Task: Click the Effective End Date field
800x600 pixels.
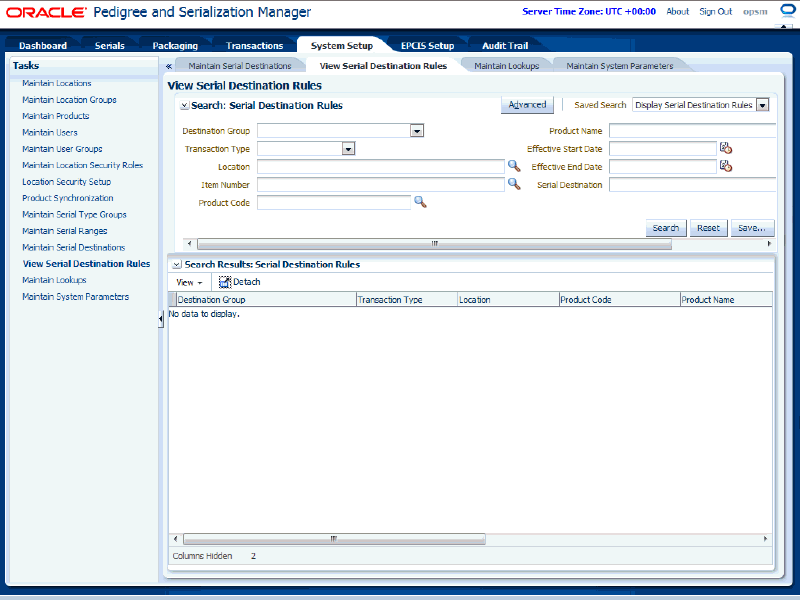Action: pos(663,167)
